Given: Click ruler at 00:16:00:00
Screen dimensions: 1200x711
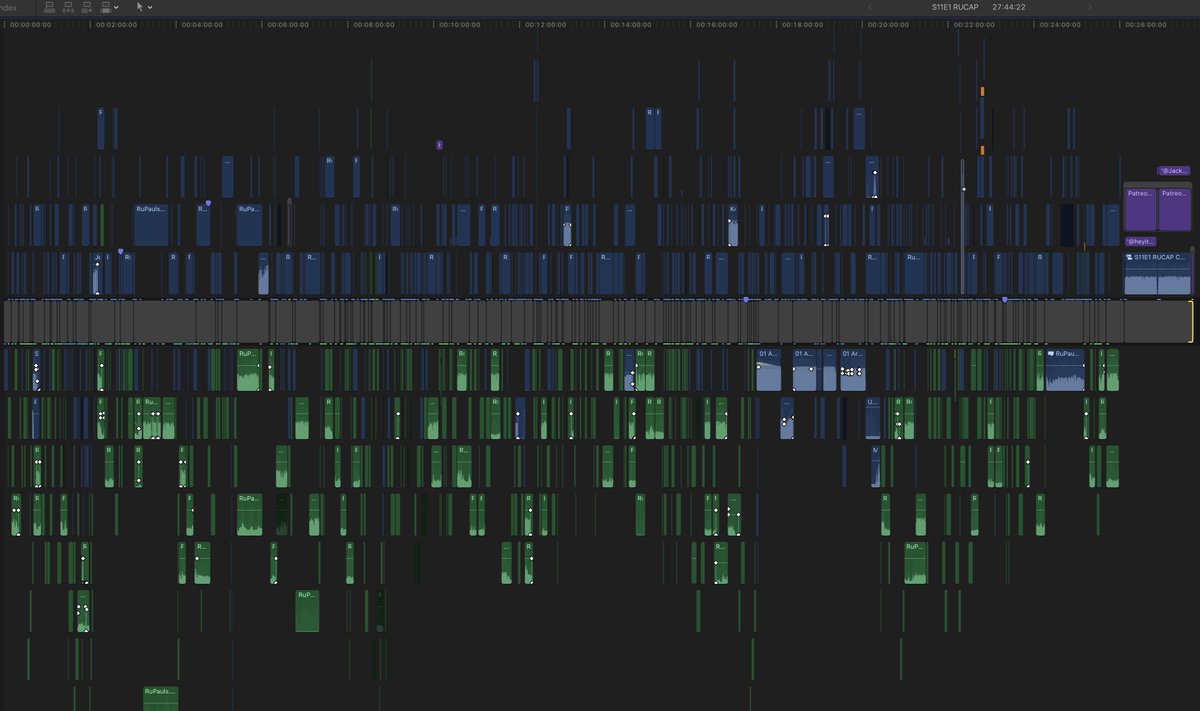Looking at the screenshot, I should click(718, 24).
